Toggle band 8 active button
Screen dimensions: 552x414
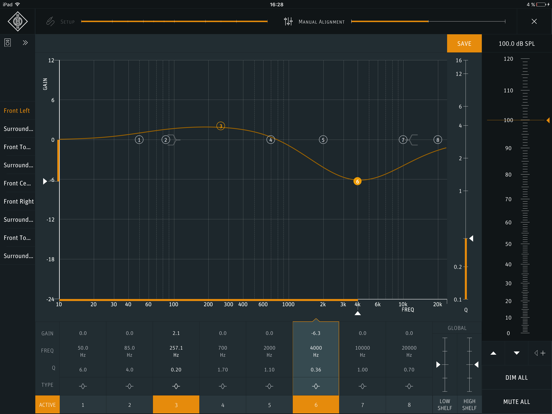click(x=409, y=404)
